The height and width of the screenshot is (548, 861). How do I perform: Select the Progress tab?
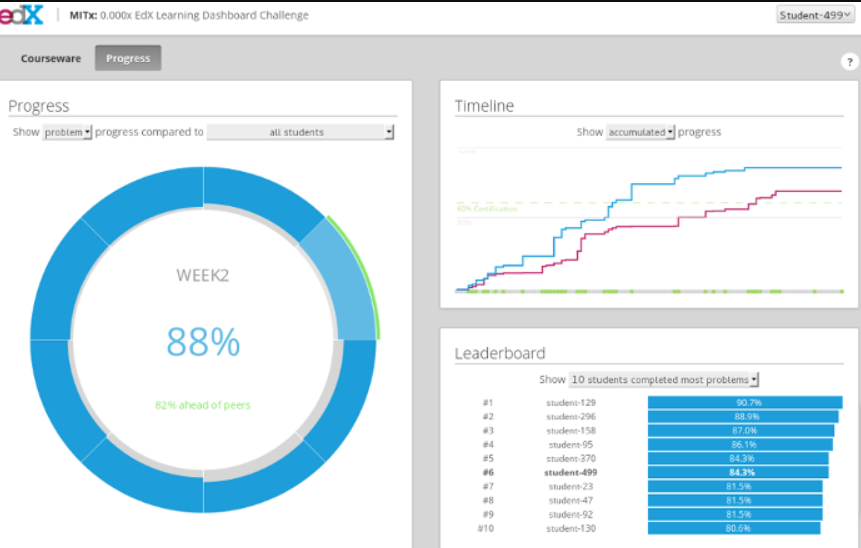(x=128, y=58)
